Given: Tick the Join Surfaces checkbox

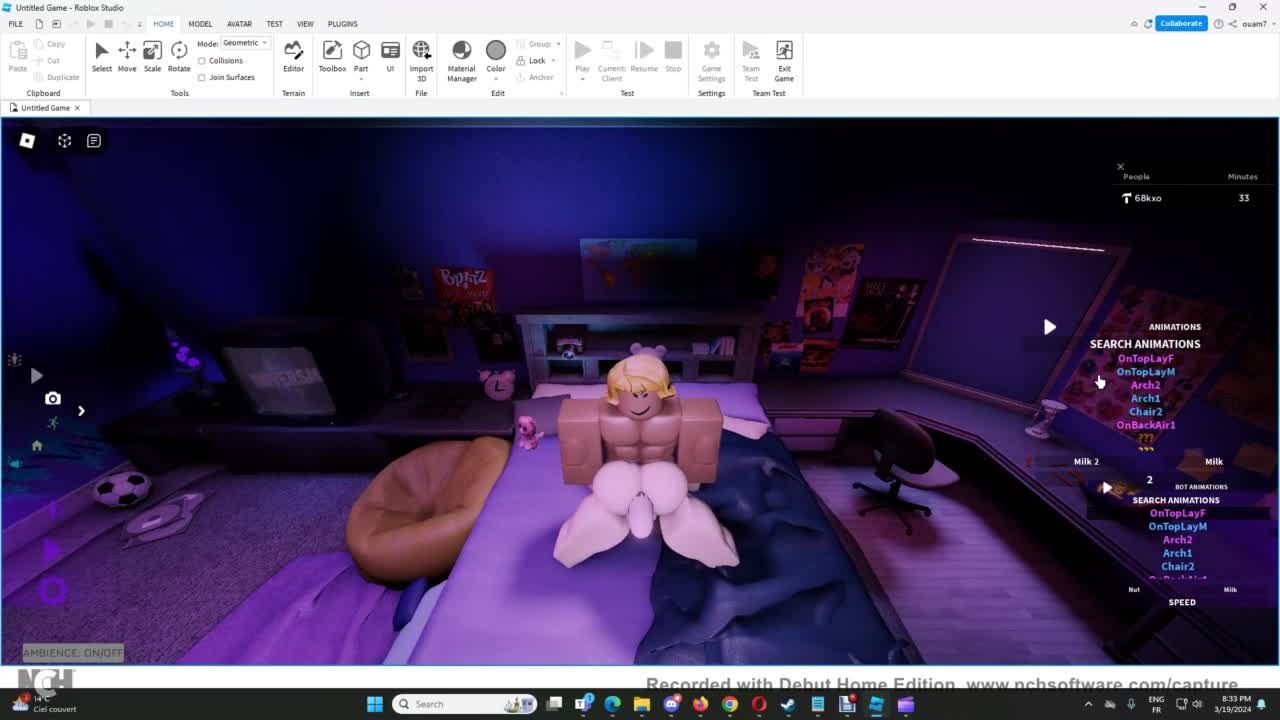Looking at the screenshot, I should click(x=202, y=77).
